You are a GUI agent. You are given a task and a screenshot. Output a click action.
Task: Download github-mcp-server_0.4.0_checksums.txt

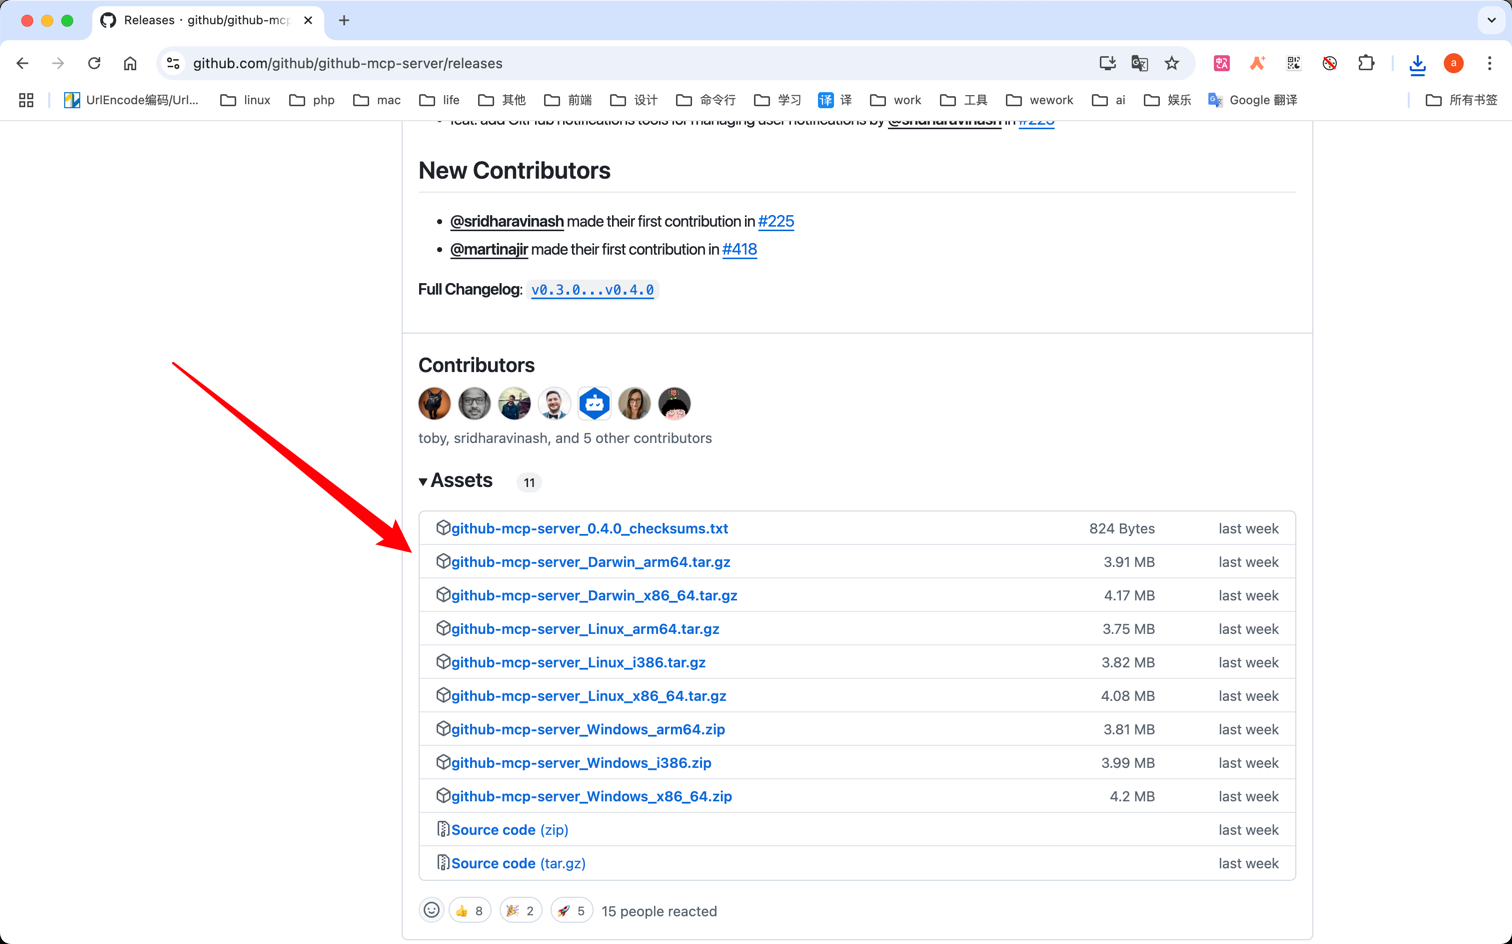pyautogui.click(x=590, y=528)
